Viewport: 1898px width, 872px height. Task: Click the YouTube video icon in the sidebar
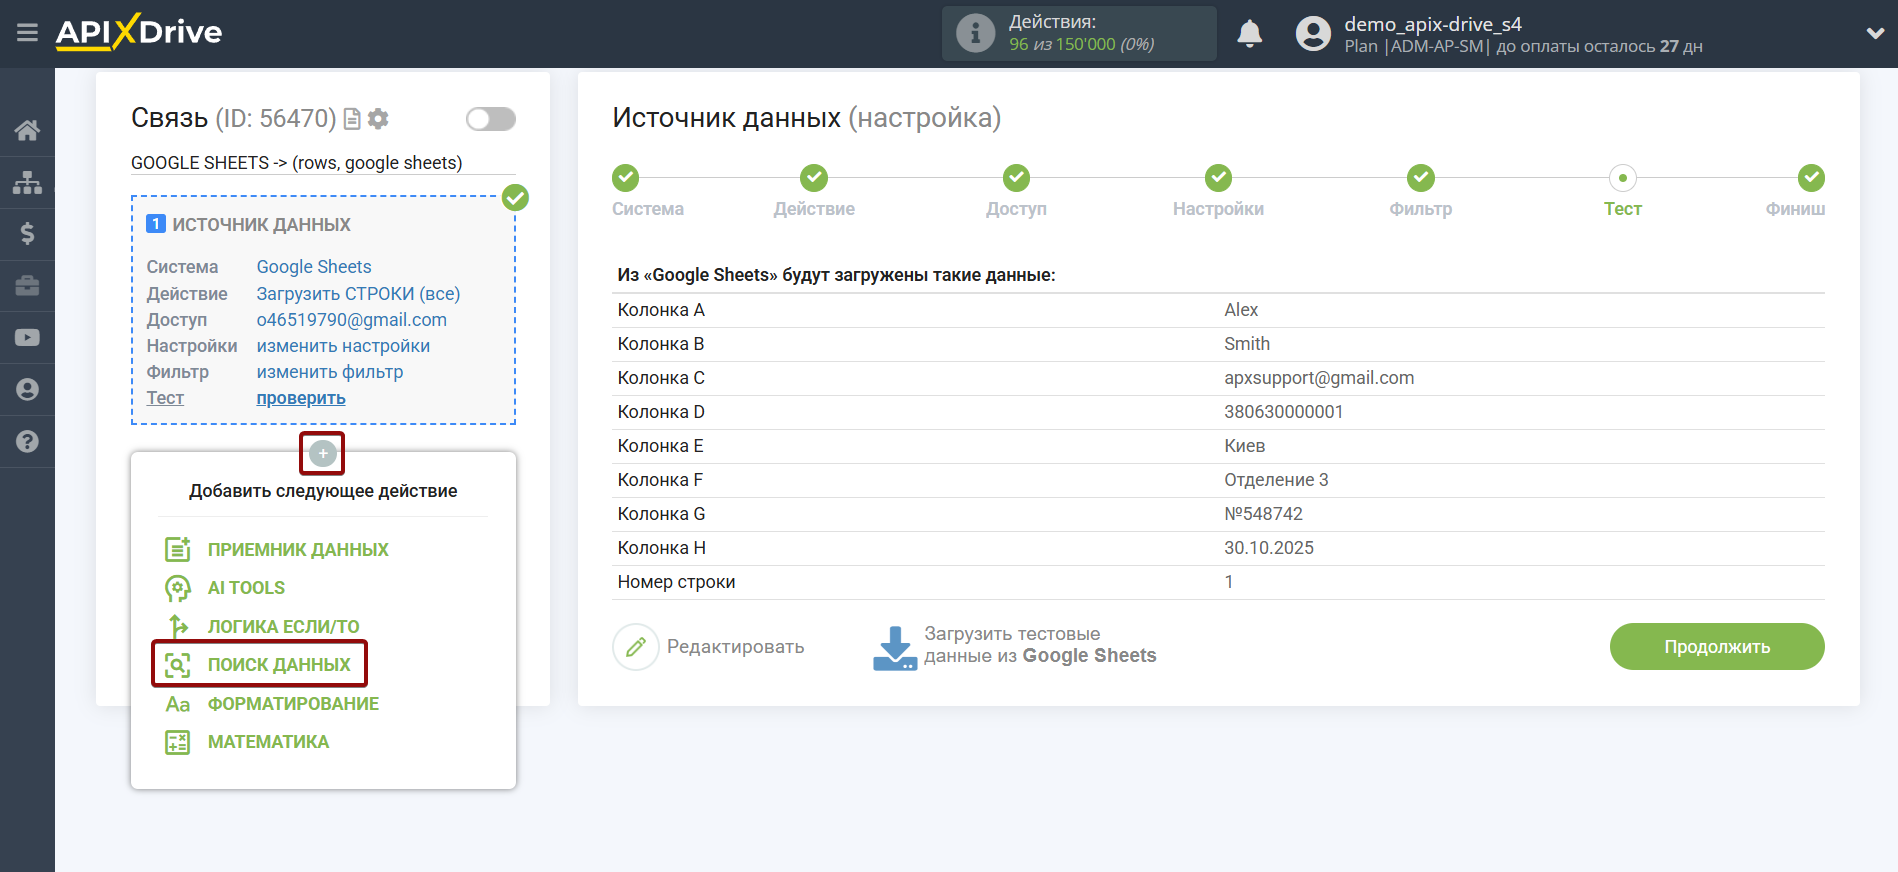click(27, 338)
